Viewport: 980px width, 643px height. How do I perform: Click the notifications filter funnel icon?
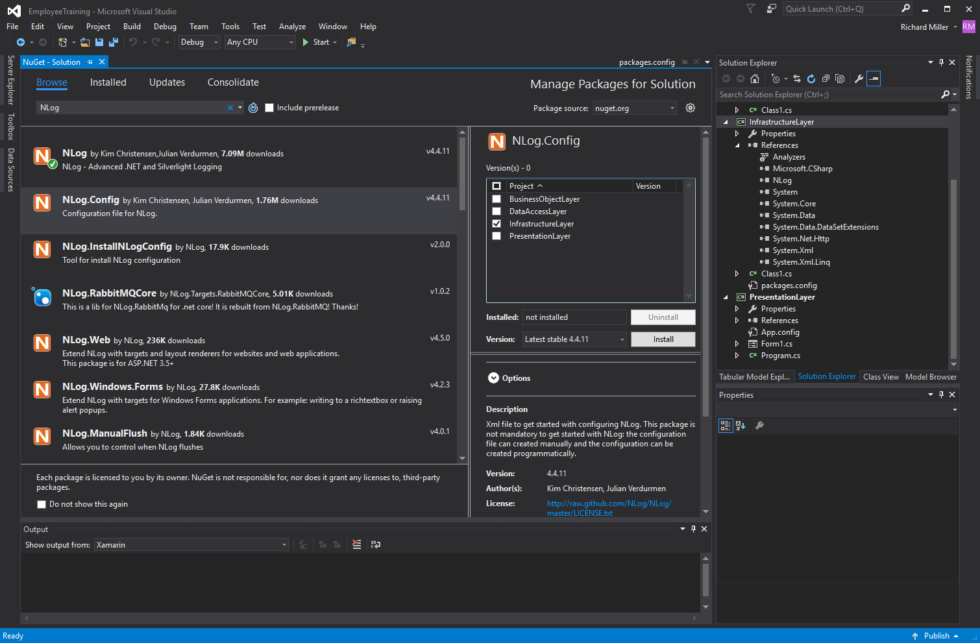pos(751,9)
